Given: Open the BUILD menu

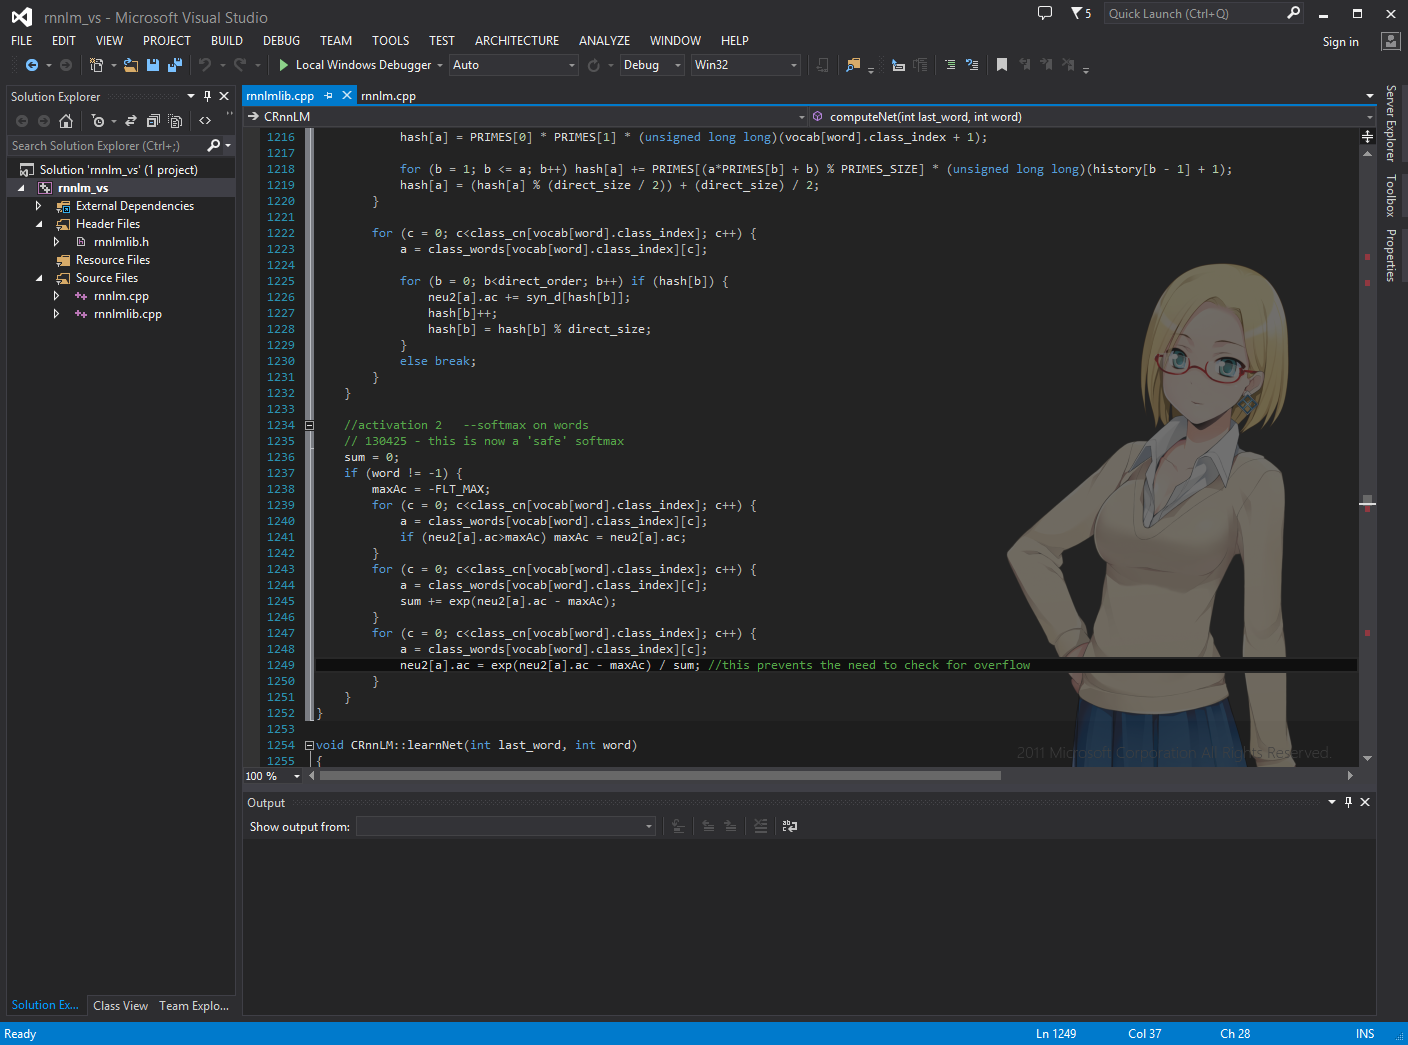Looking at the screenshot, I should (x=227, y=41).
